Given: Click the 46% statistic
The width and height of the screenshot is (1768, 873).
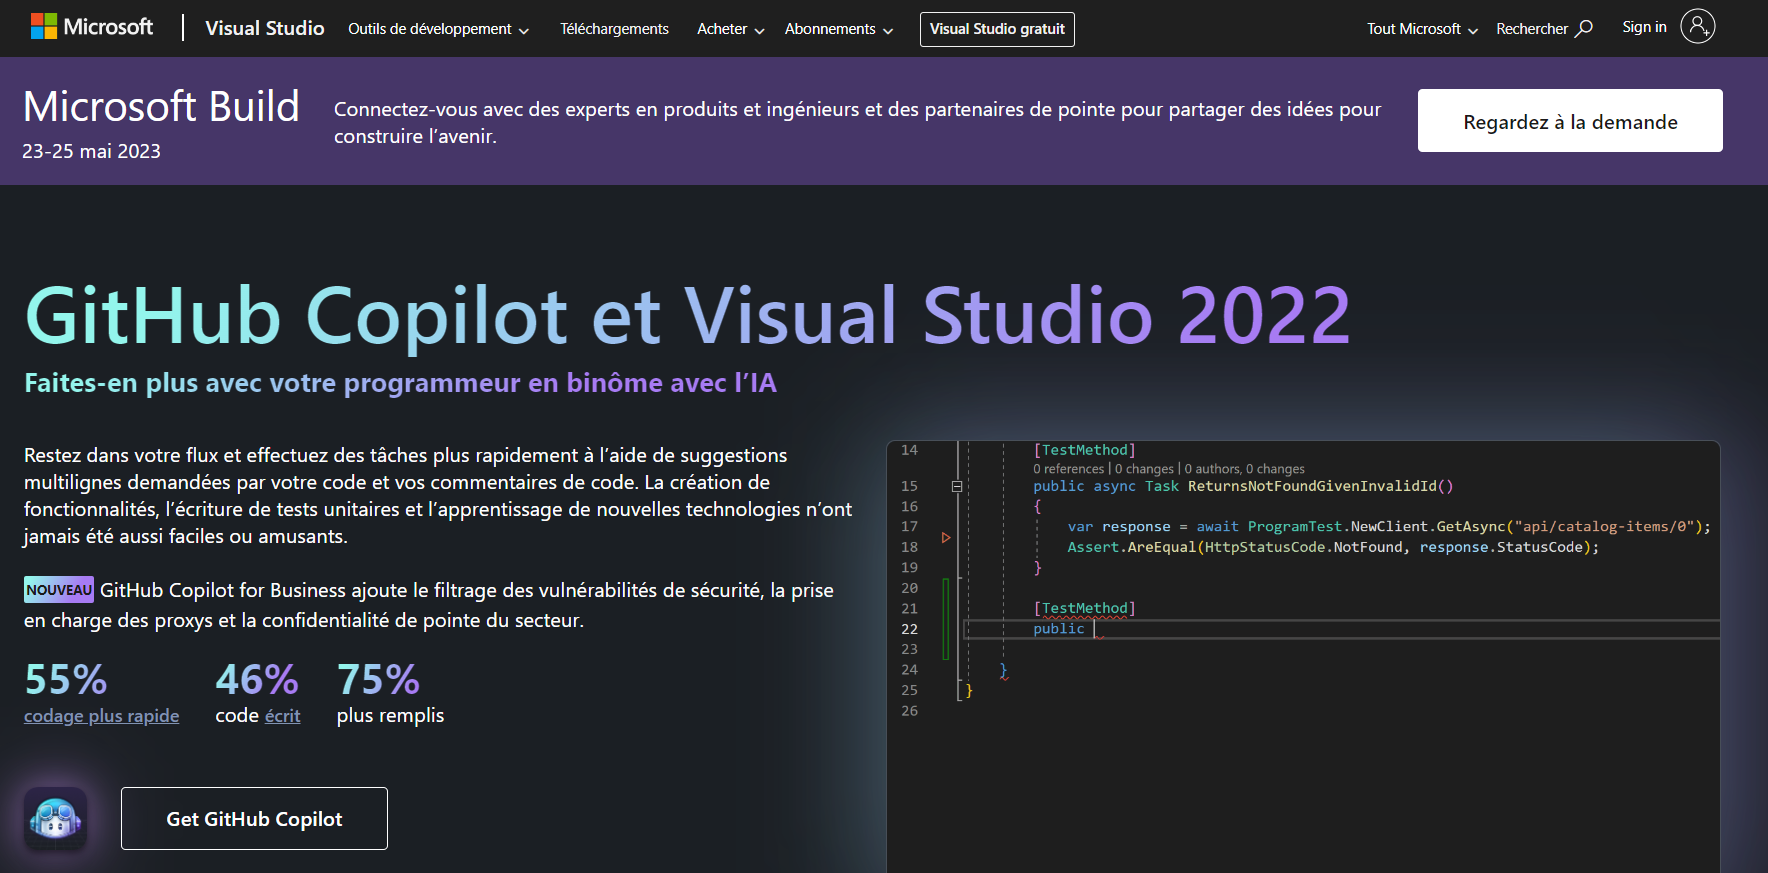Looking at the screenshot, I should click(x=257, y=679).
